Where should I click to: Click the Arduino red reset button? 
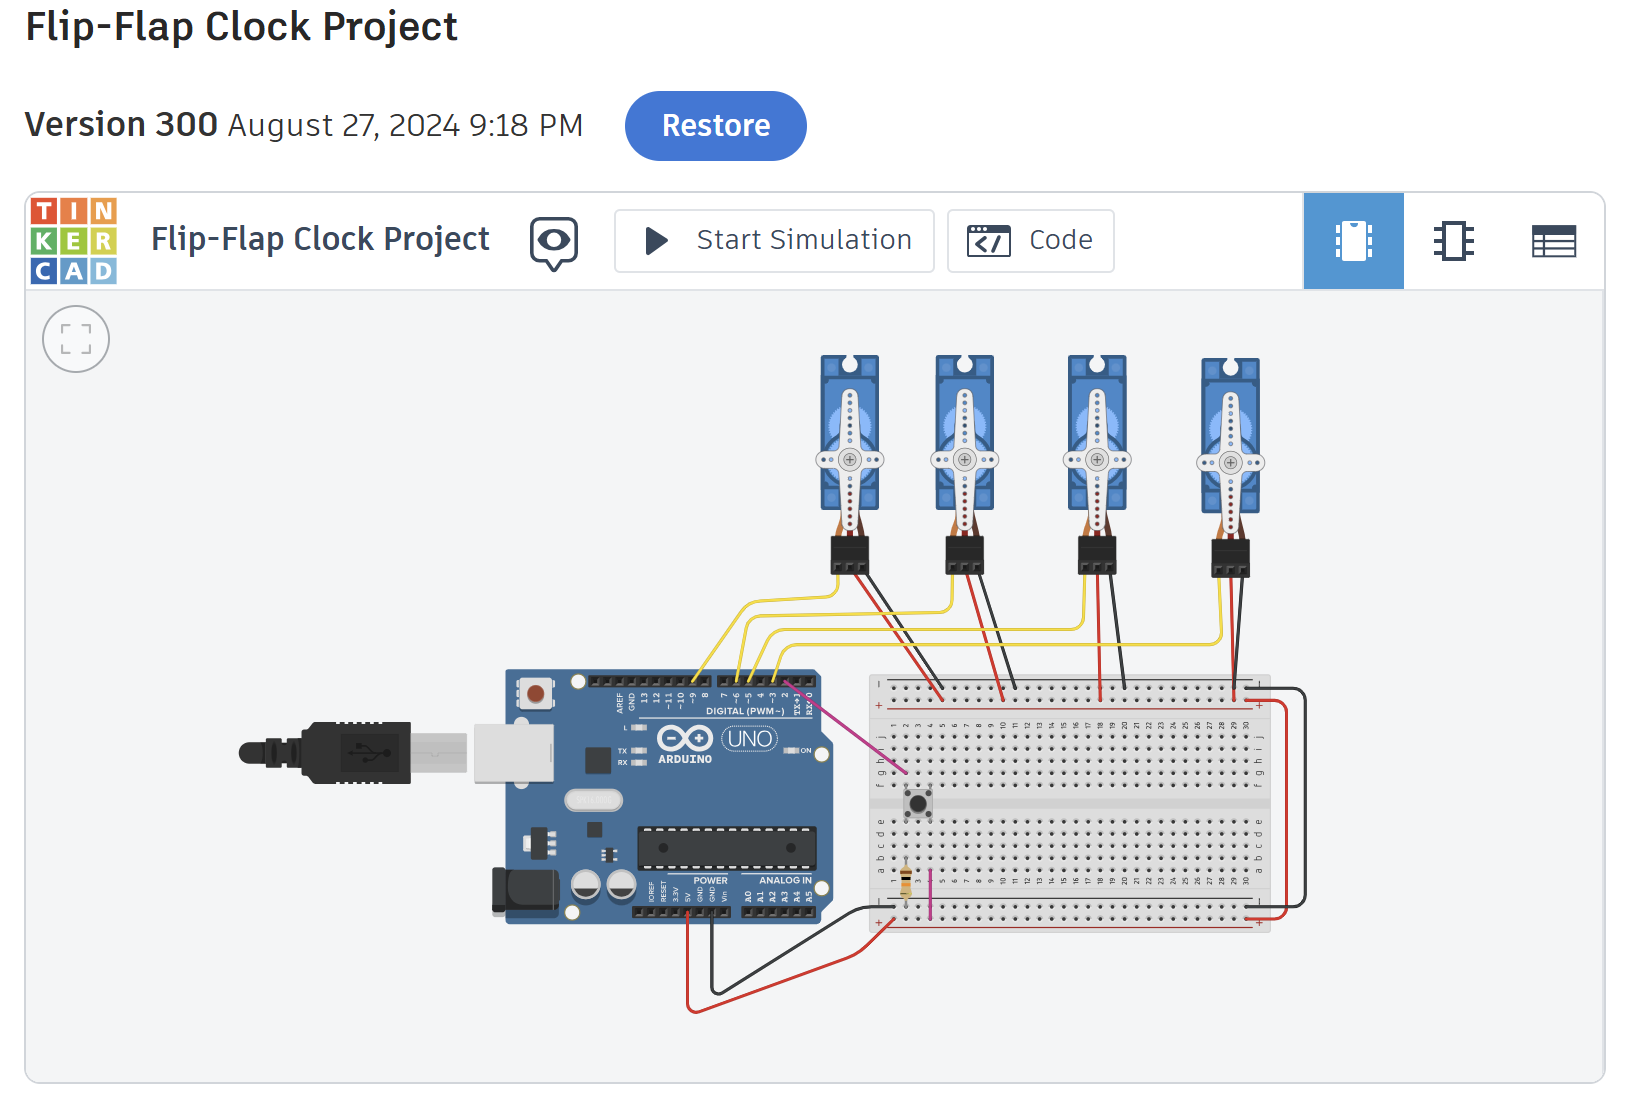[x=535, y=693]
